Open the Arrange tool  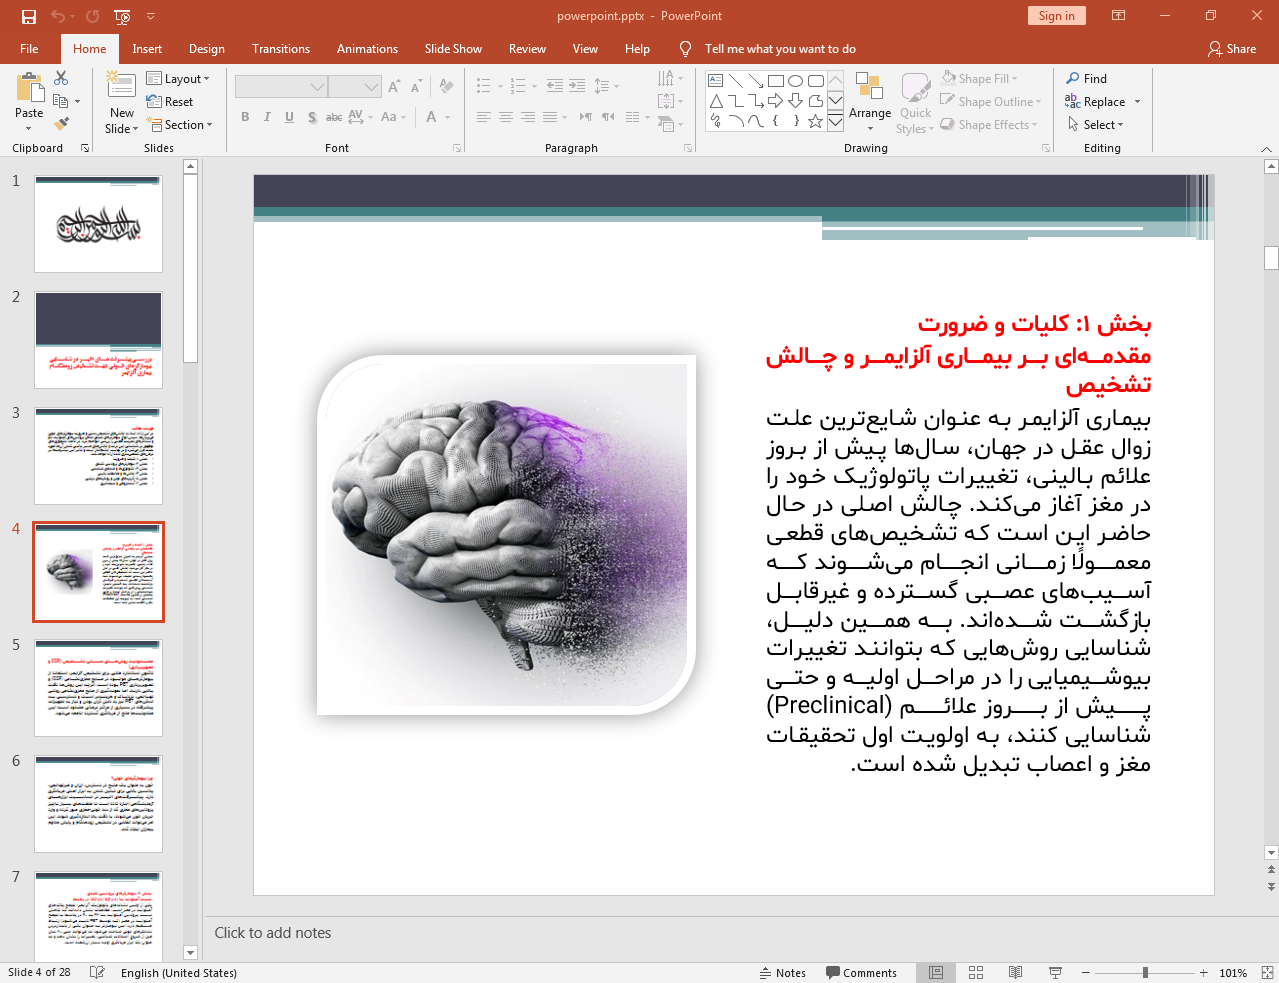[x=869, y=100]
